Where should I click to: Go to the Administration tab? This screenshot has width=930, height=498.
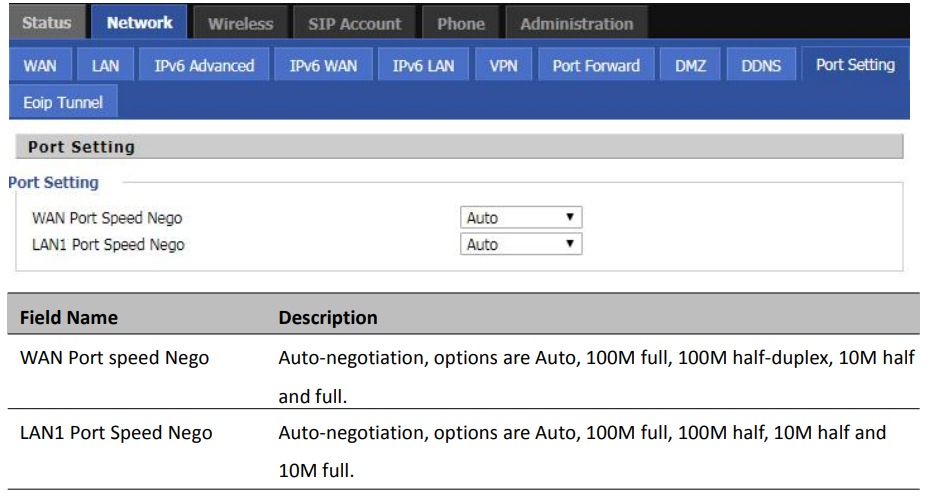577,24
